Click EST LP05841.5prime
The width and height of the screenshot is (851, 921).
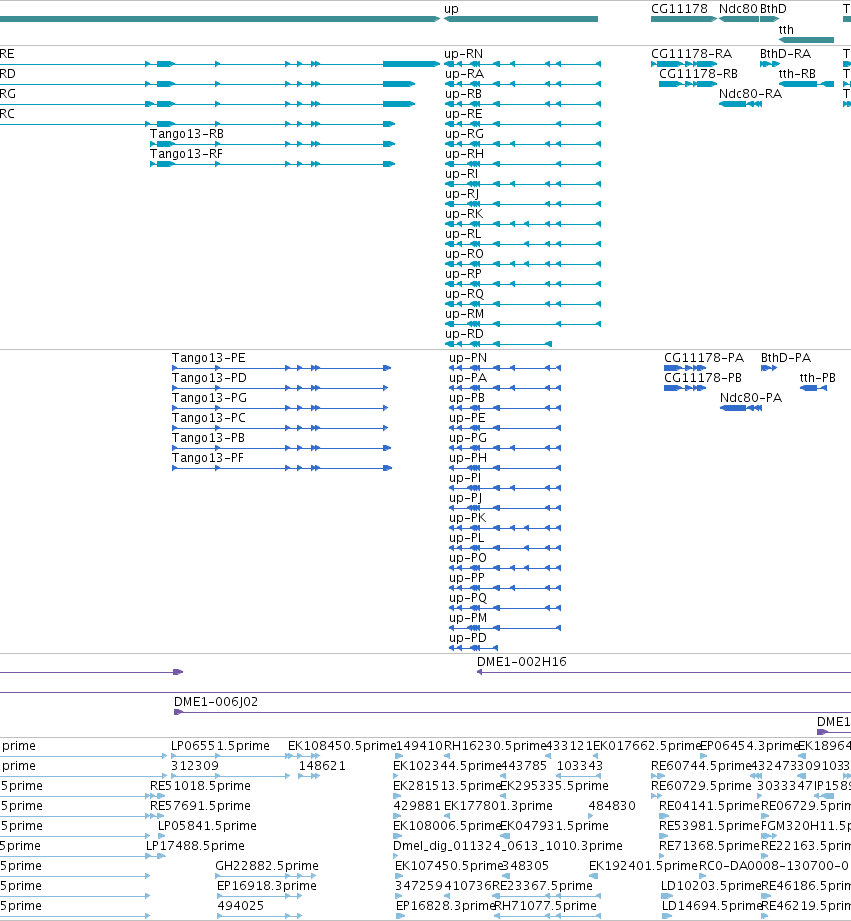click(x=207, y=826)
